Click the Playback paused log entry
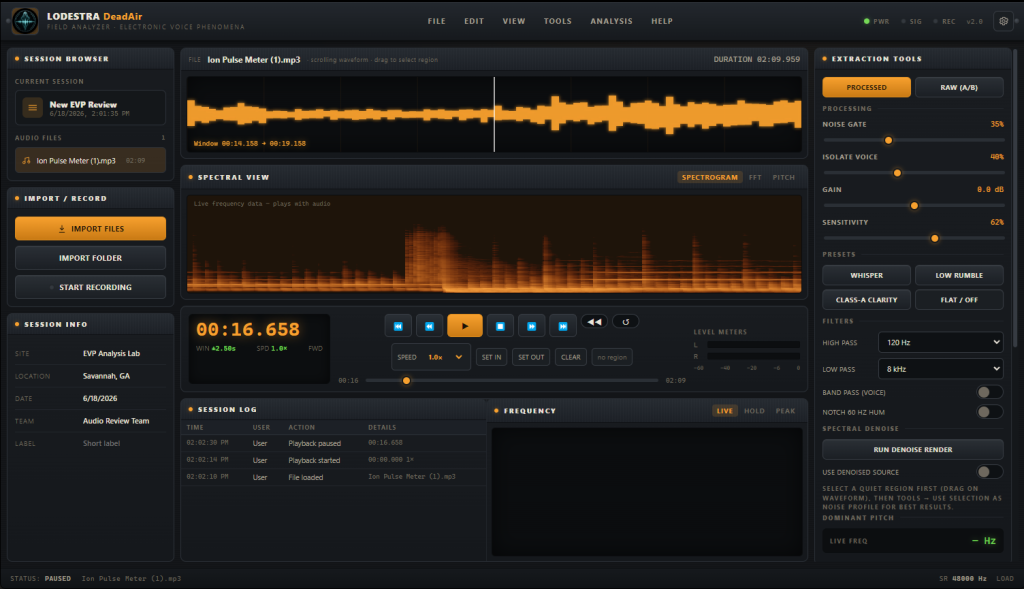This screenshot has width=1024, height=589. click(x=334, y=443)
